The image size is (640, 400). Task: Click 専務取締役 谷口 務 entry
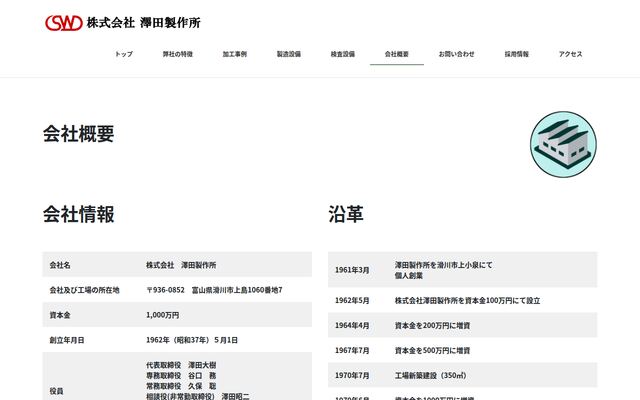point(181,376)
